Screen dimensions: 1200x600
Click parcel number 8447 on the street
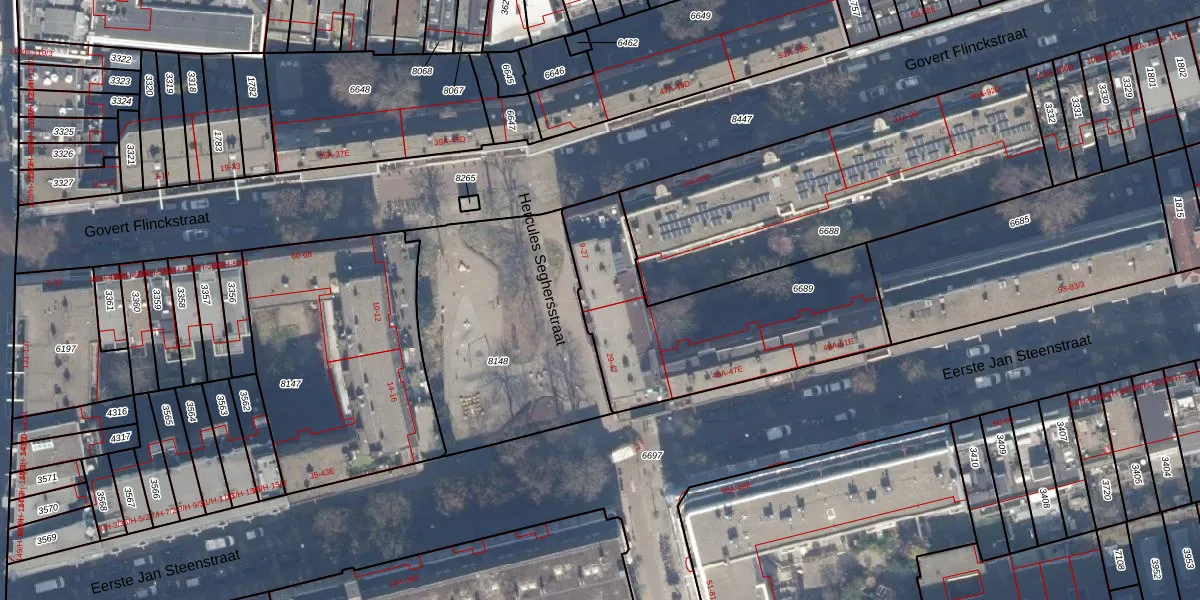point(741,119)
